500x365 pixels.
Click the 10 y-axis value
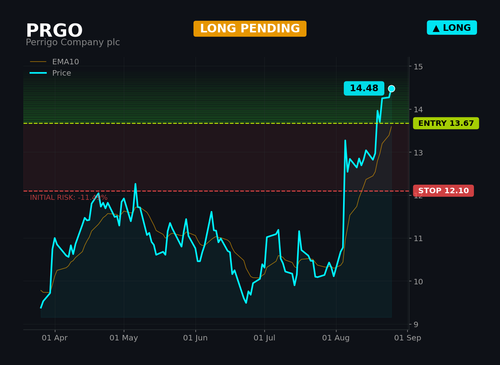[418, 282]
